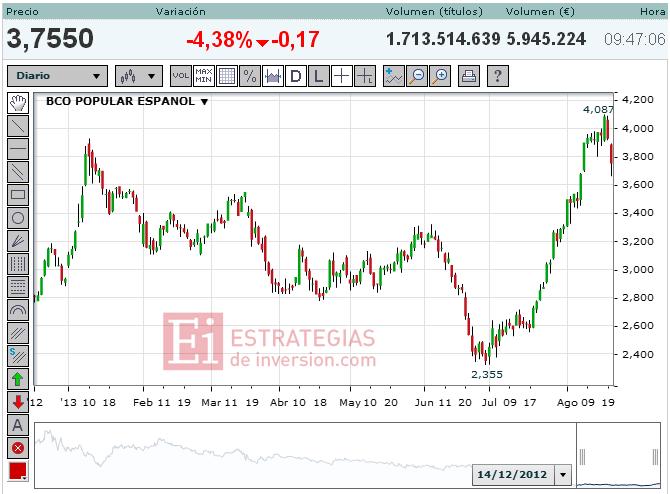
Task: Zoom out with minus magnifier
Action: [x=417, y=76]
